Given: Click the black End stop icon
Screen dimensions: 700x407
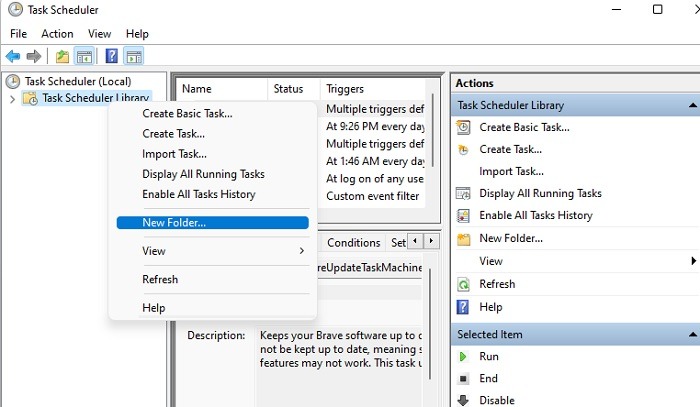Looking at the screenshot, I should [x=463, y=378].
